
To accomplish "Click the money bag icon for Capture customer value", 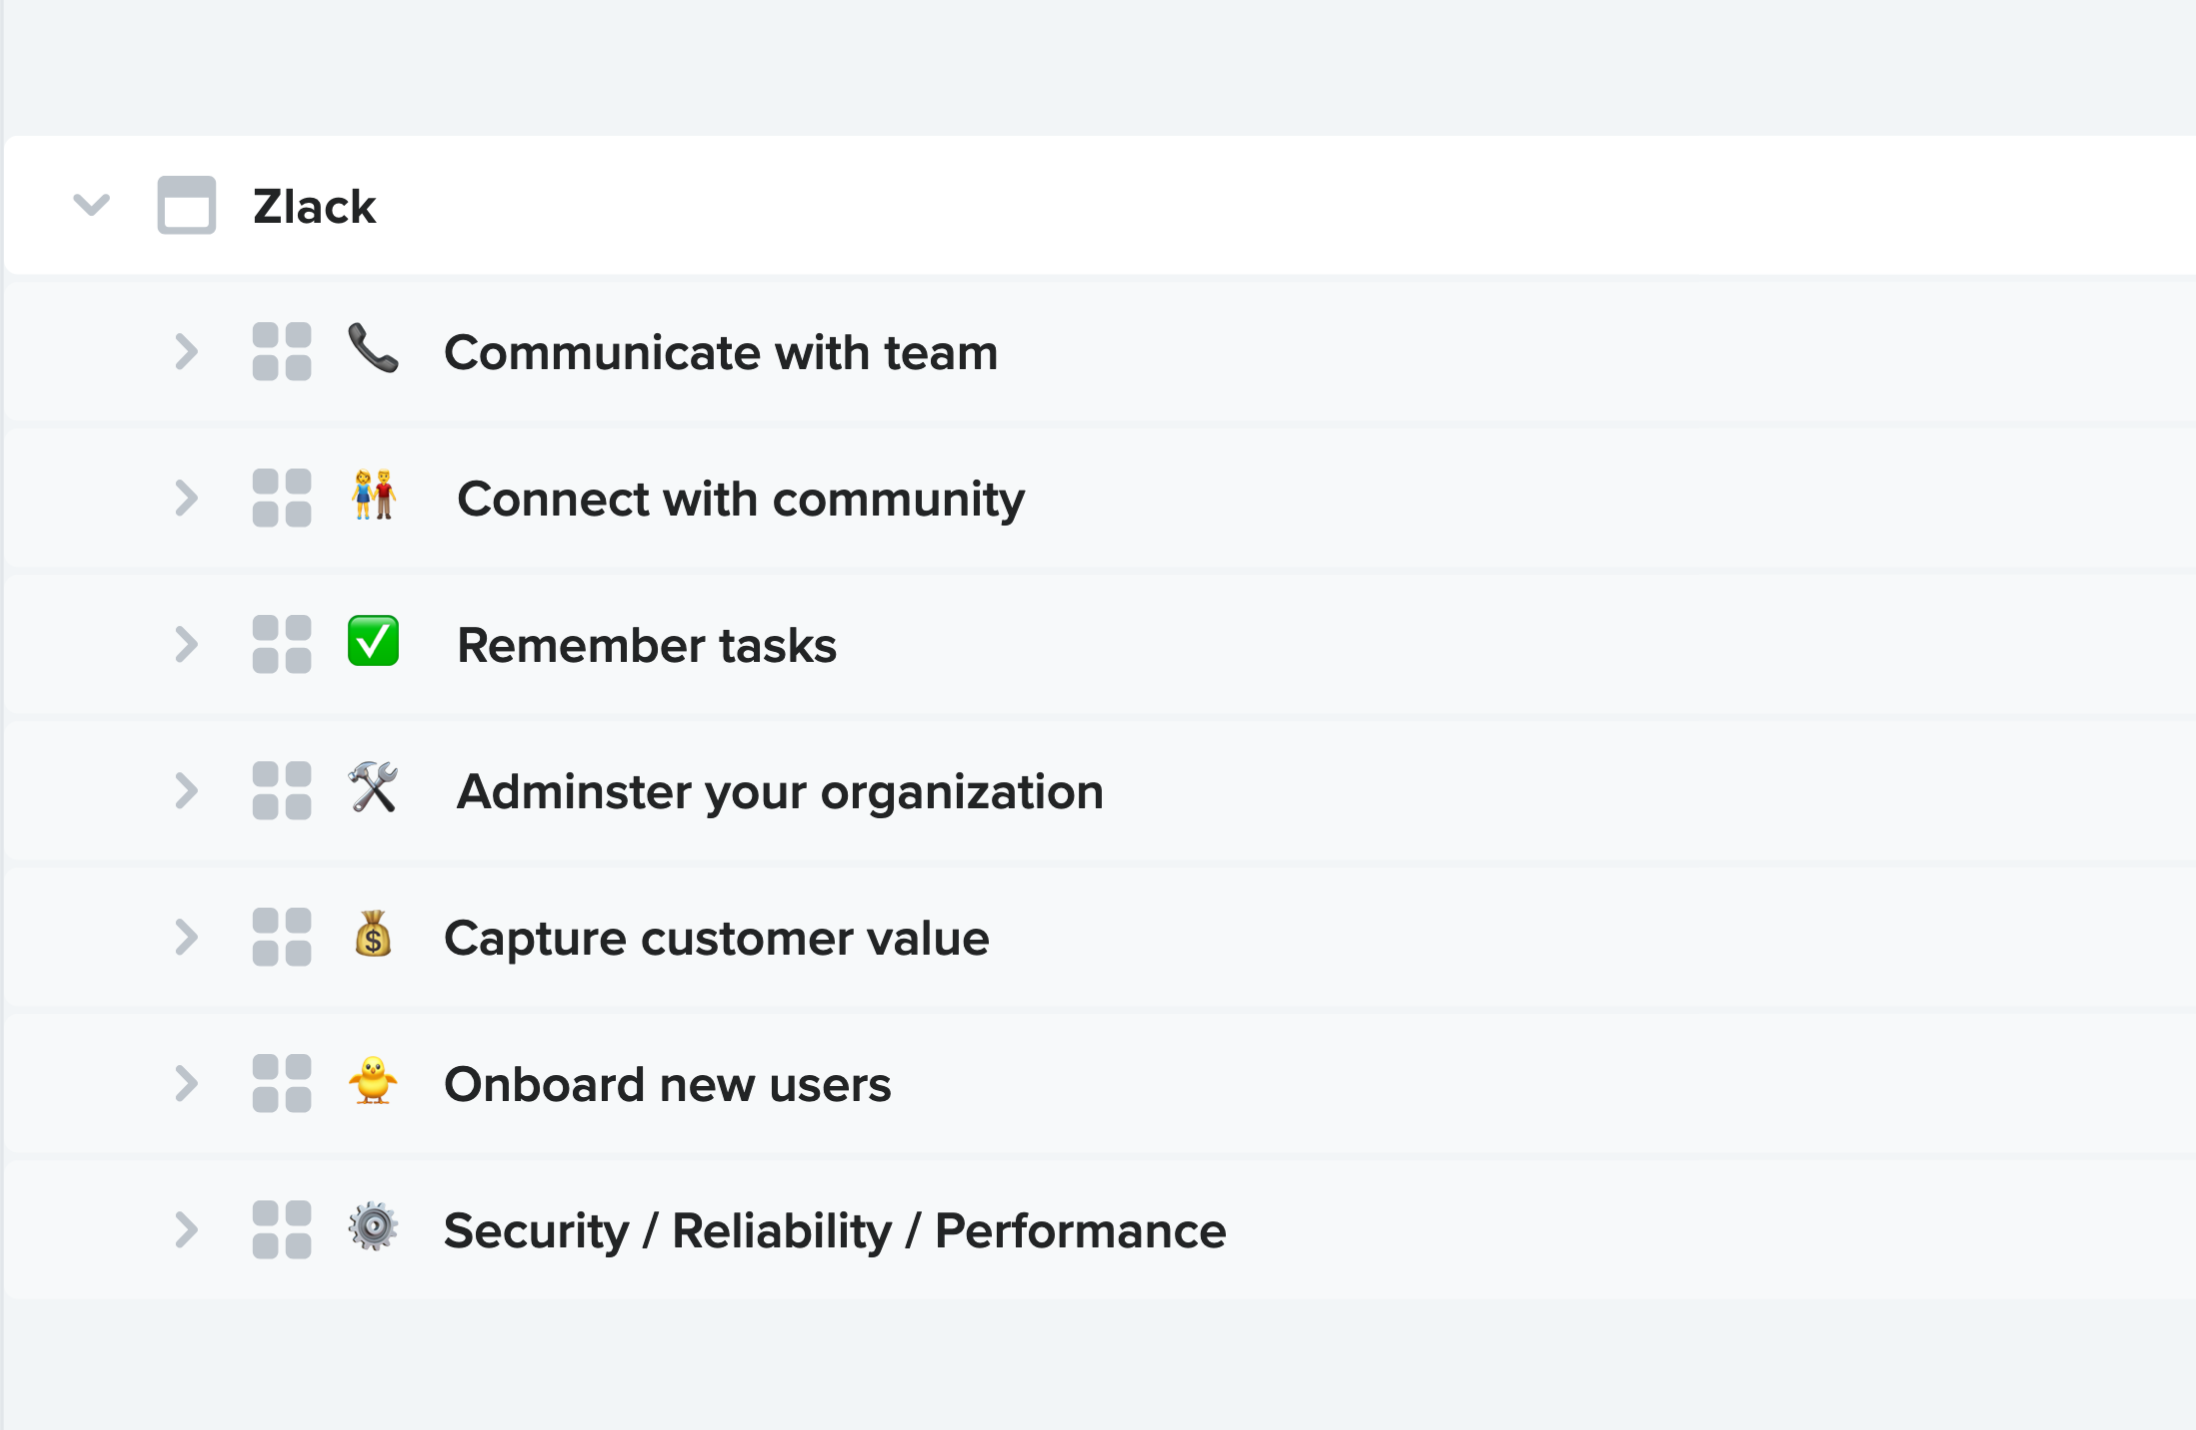I will tap(372, 937).
